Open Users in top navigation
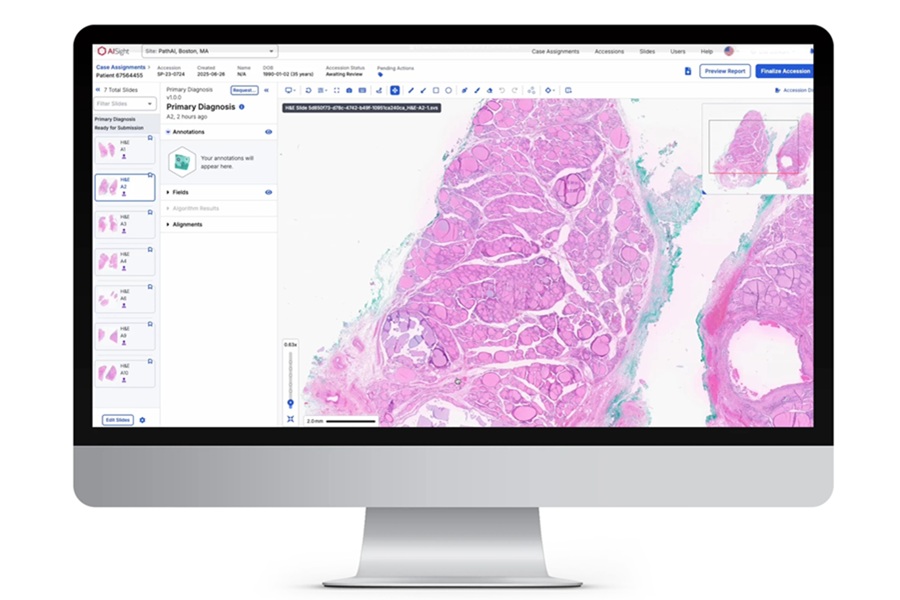 click(x=678, y=52)
